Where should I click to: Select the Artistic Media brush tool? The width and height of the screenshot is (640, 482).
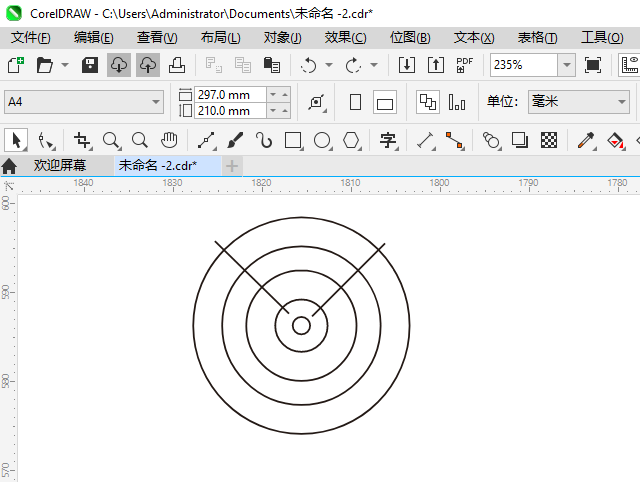point(236,140)
